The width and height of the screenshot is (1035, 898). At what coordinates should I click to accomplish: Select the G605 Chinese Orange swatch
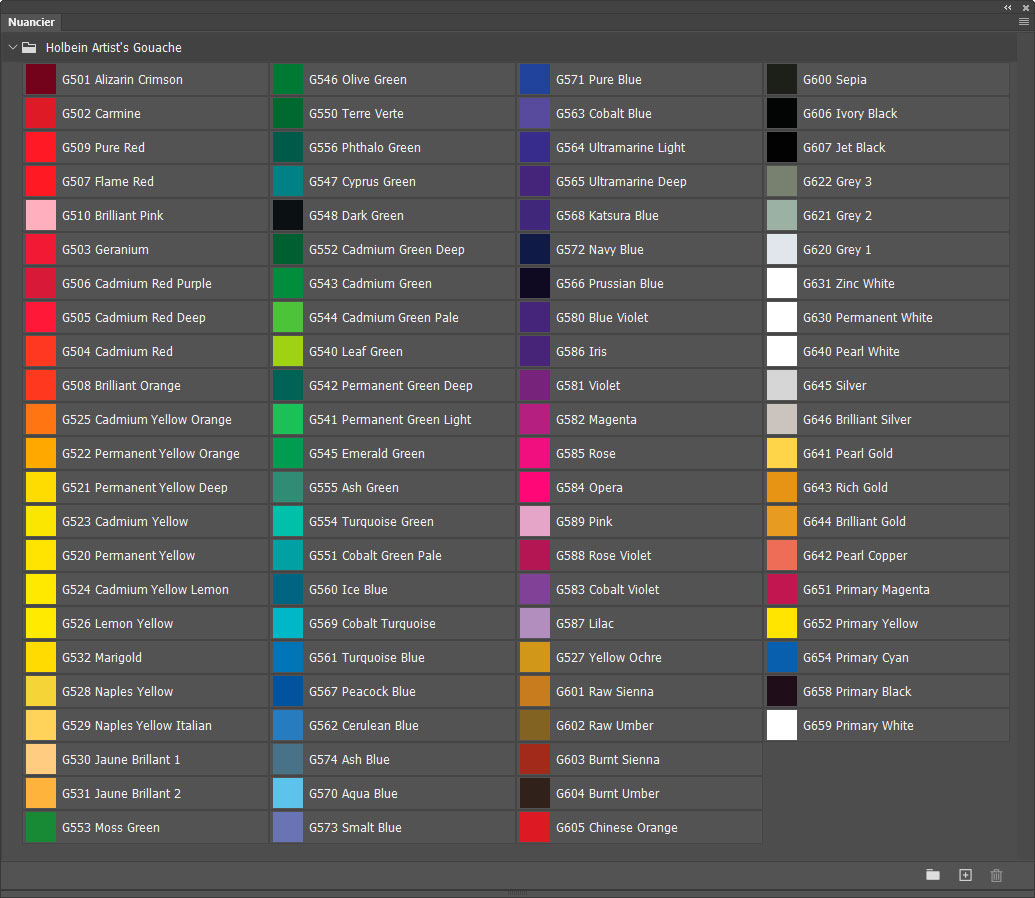[x=535, y=828]
